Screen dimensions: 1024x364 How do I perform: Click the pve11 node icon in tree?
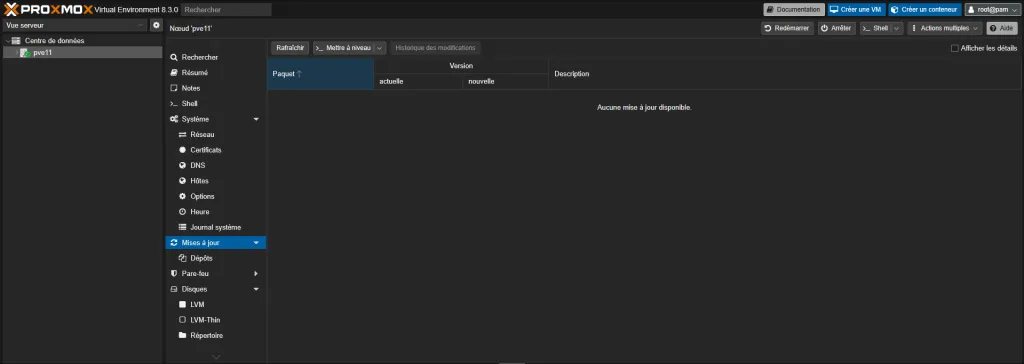click(x=25, y=53)
